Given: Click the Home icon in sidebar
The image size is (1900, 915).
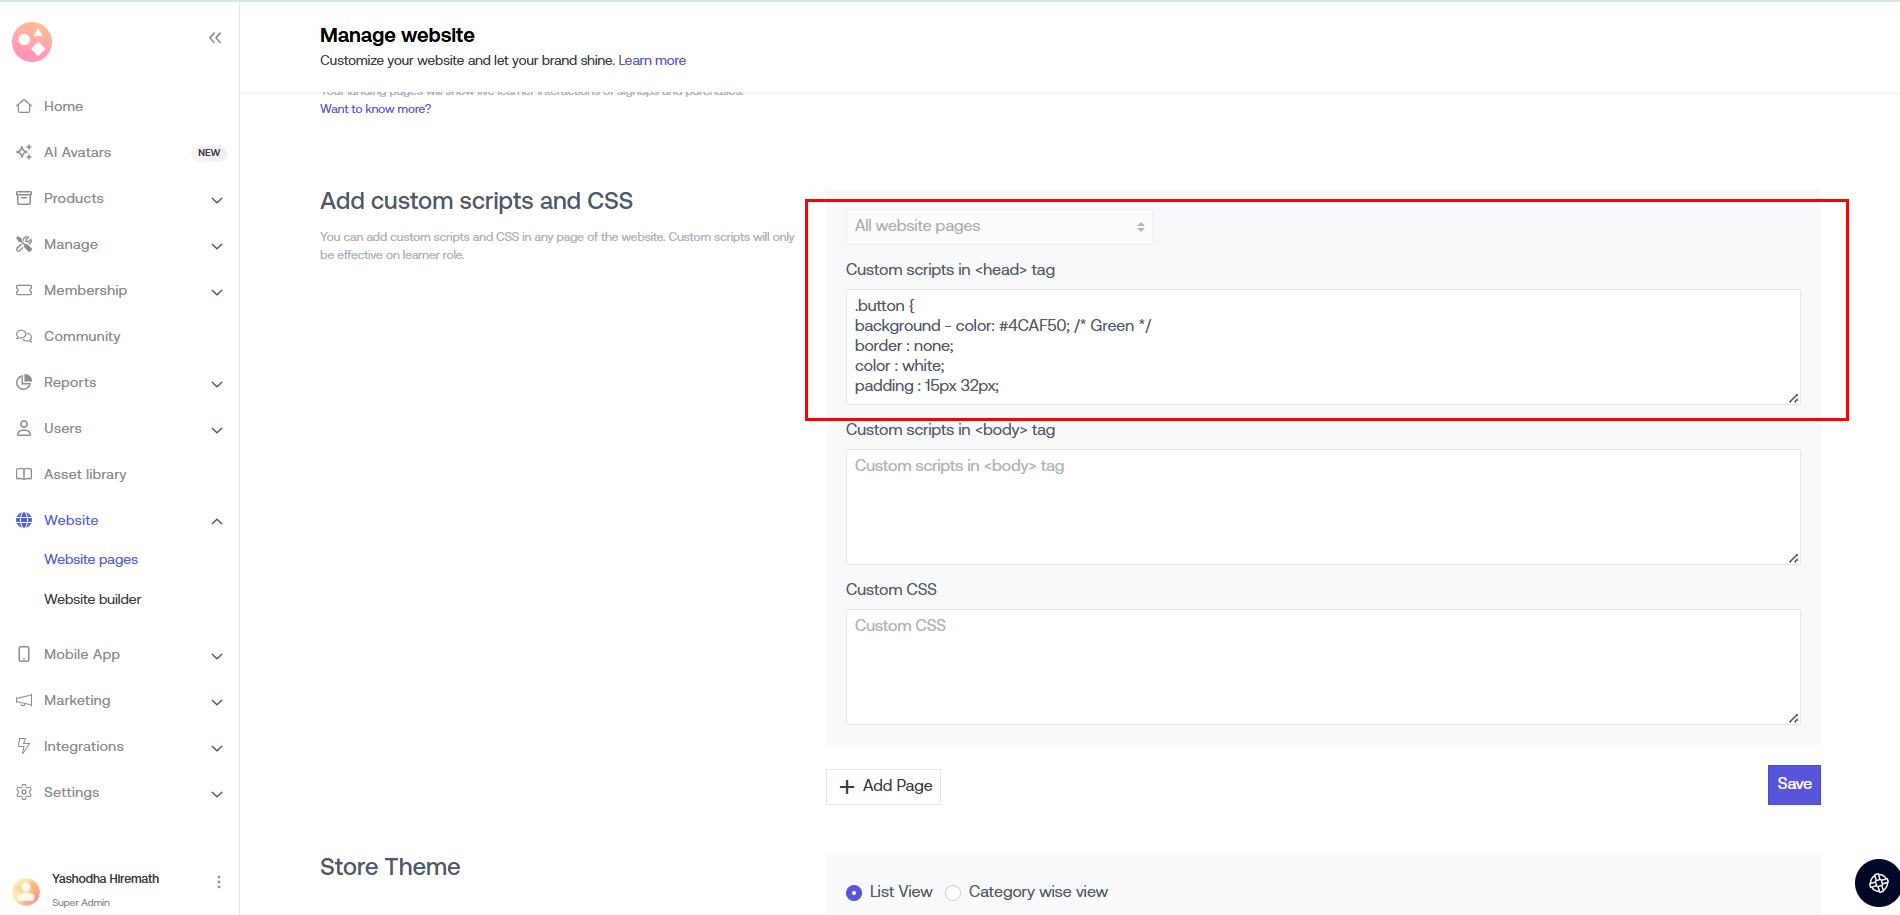Looking at the screenshot, I should coord(24,106).
